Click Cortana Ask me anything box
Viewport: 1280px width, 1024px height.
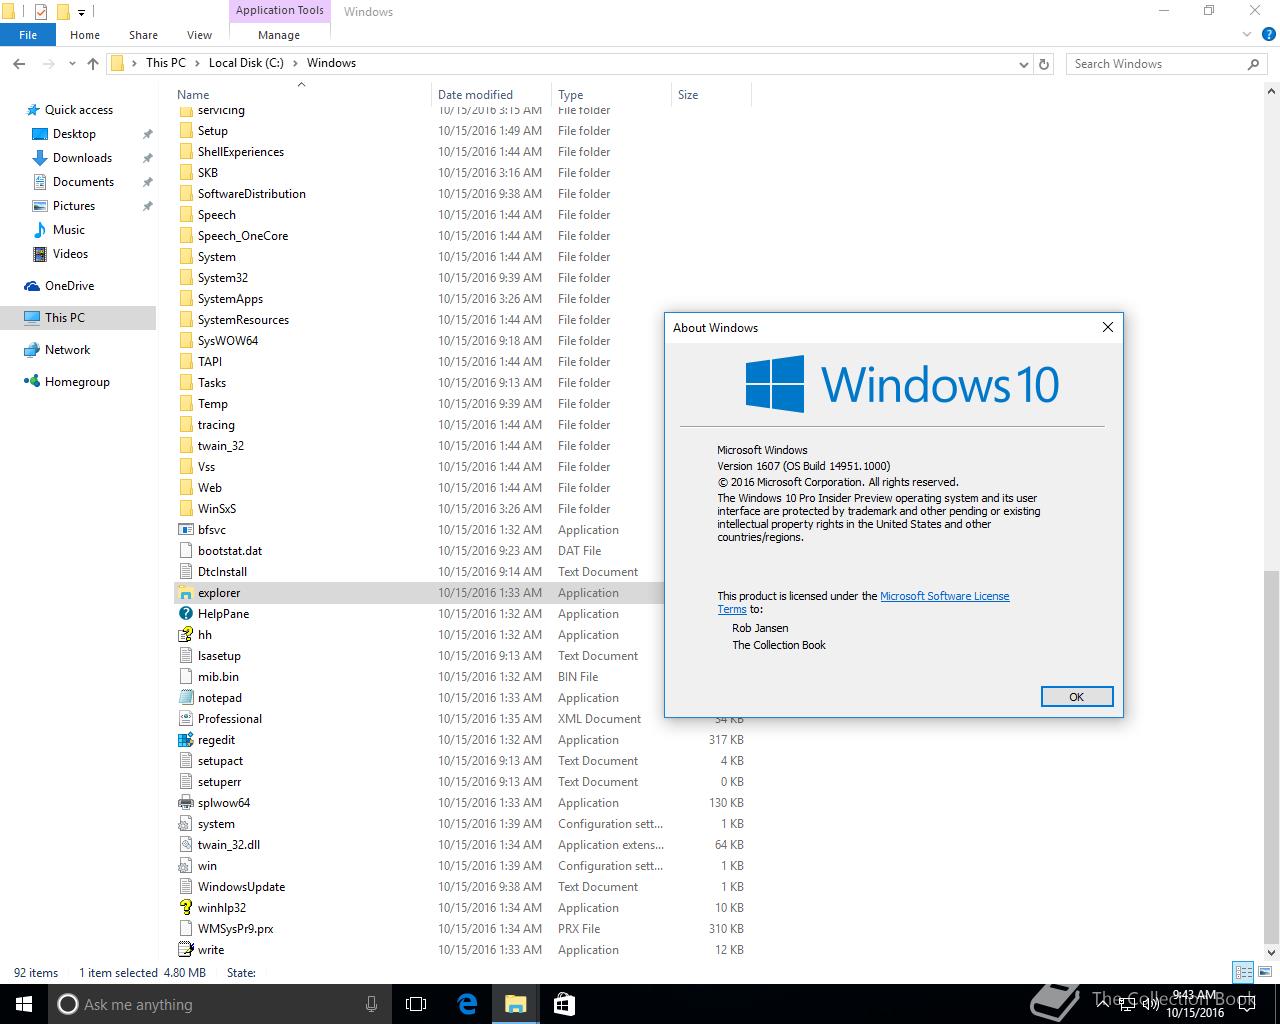pos(220,1004)
